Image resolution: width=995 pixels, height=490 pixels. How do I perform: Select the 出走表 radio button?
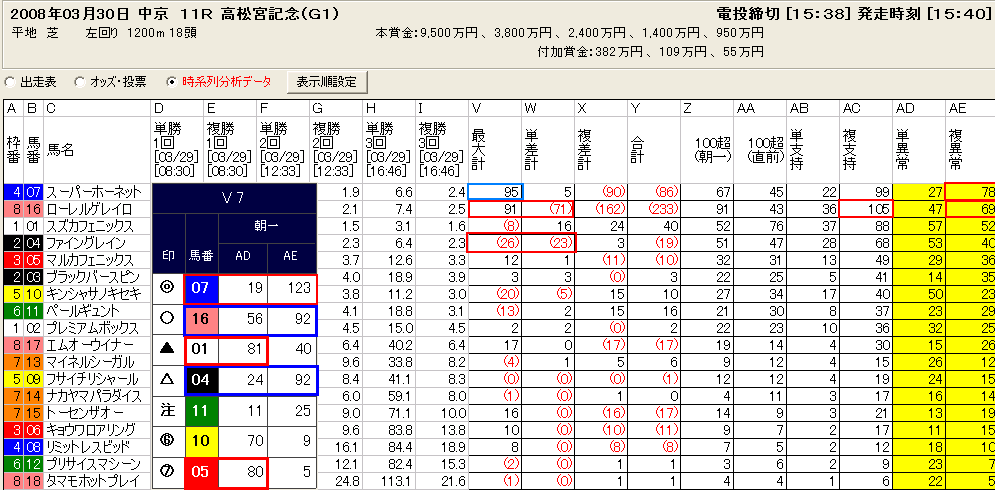[11, 82]
